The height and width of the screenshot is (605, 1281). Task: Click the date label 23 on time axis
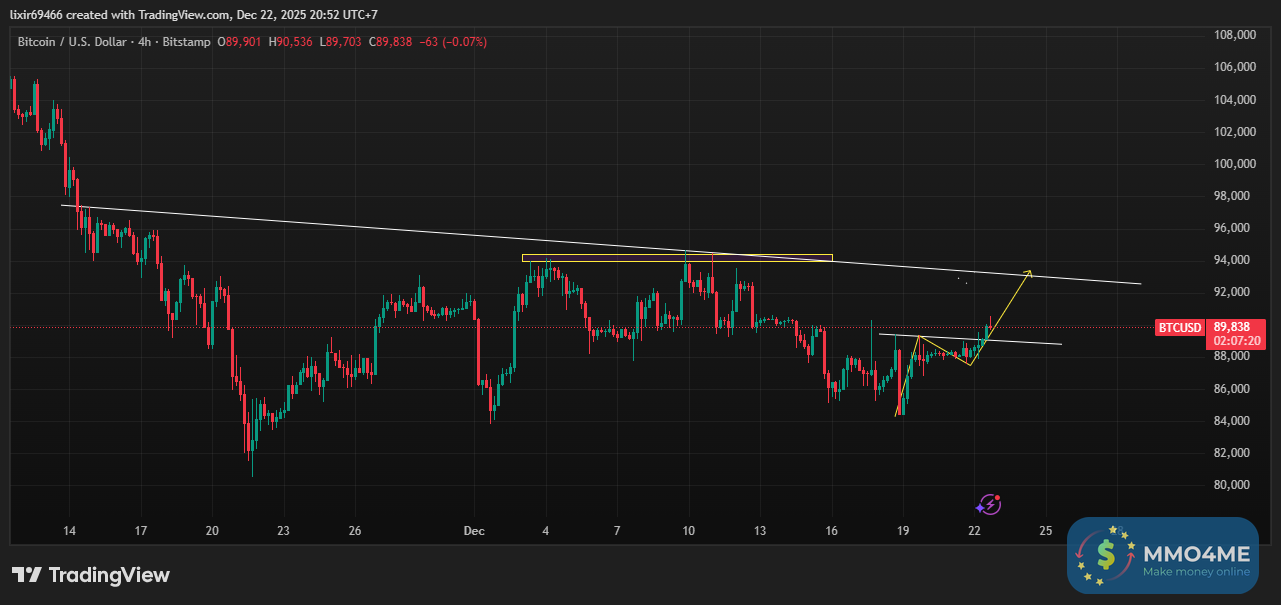(284, 530)
